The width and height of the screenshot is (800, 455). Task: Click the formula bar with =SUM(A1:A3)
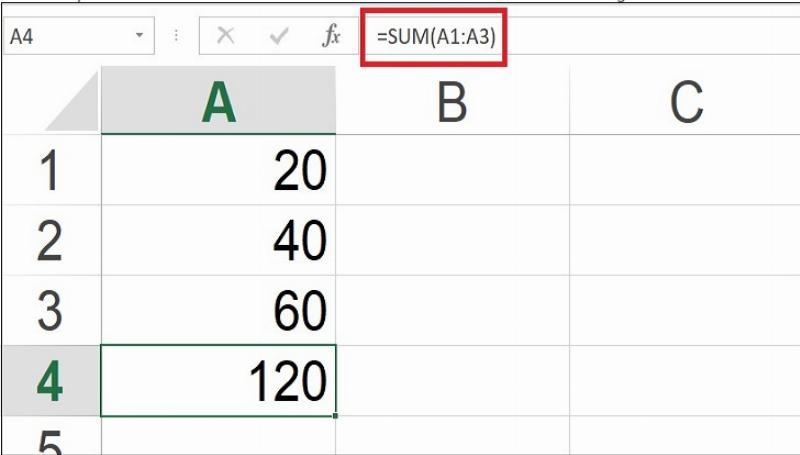point(581,36)
